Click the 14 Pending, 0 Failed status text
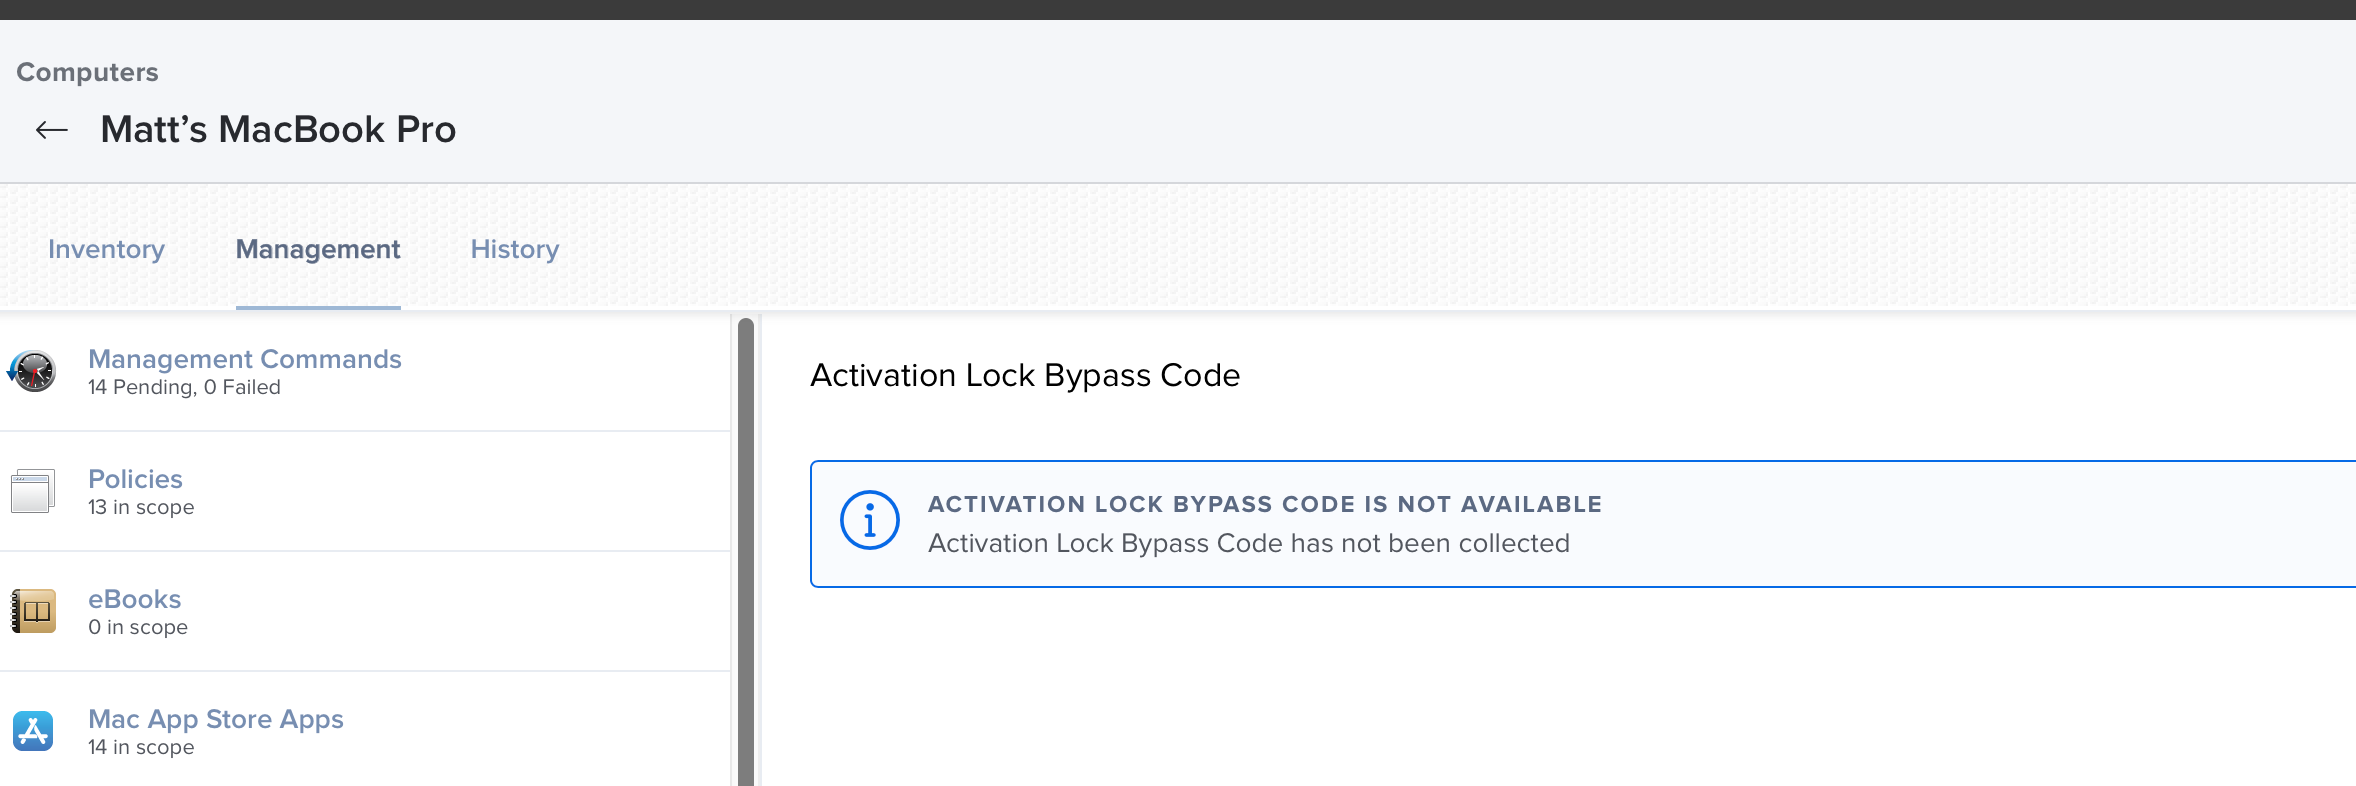This screenshot has height=786, width=2356. [x=184, y=387]
